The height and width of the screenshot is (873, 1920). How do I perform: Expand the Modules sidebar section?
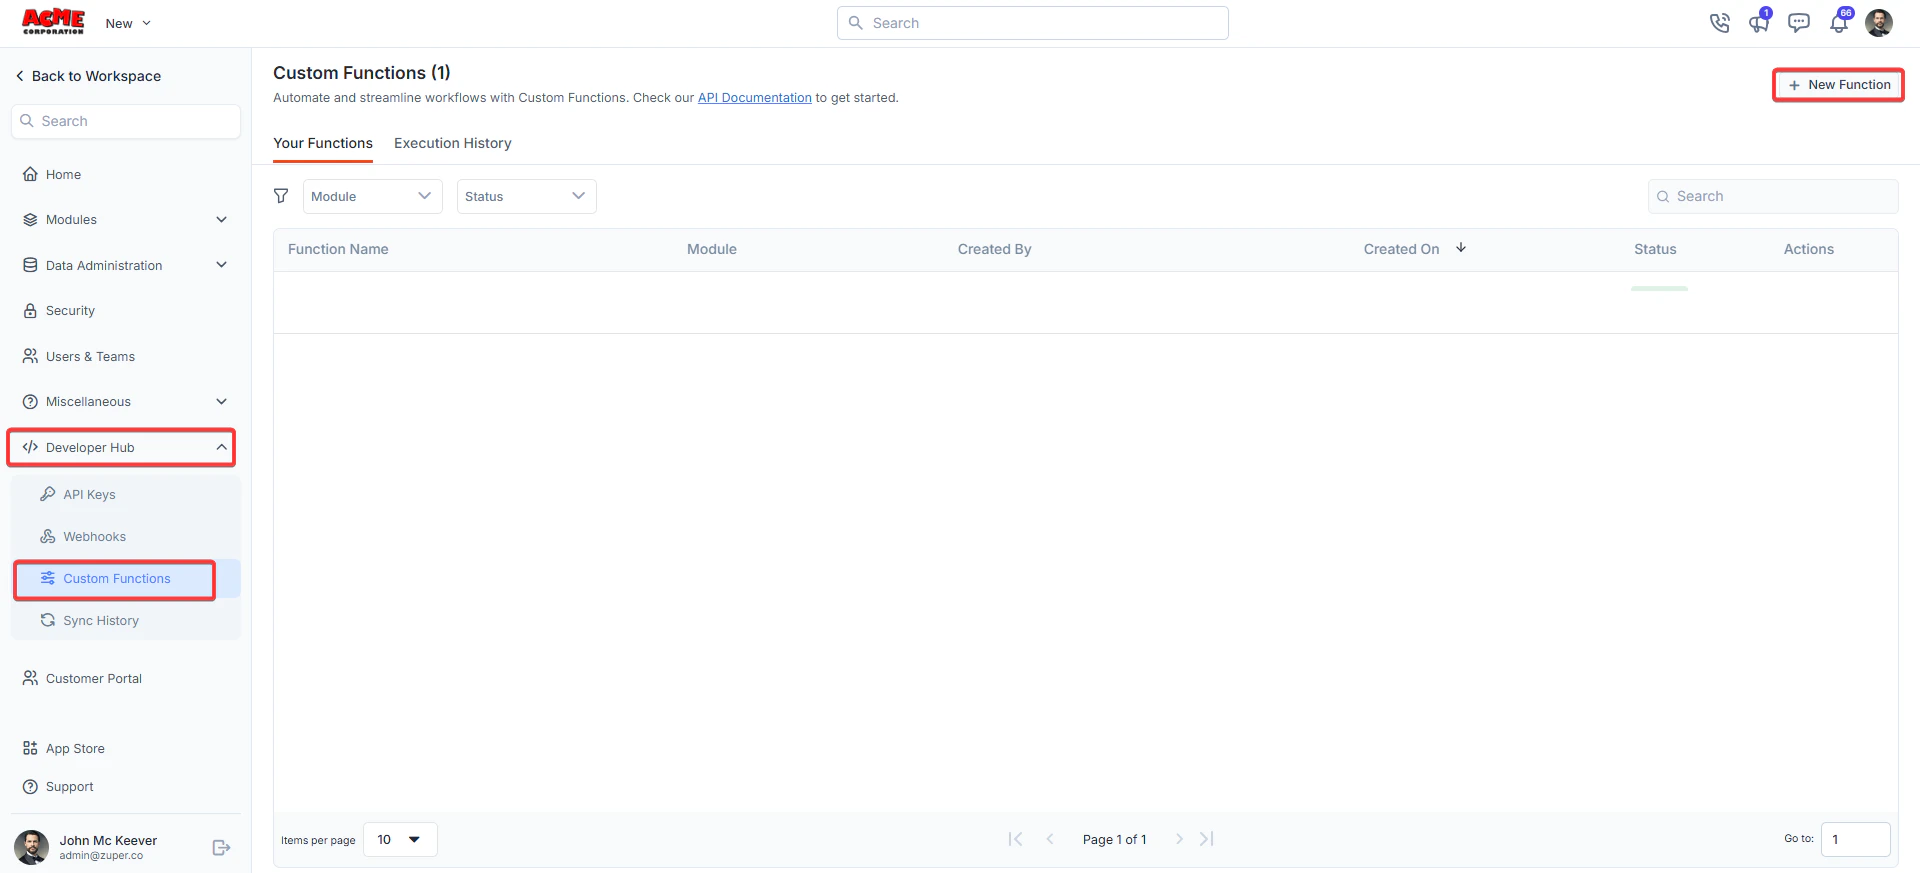click(221, 220)
